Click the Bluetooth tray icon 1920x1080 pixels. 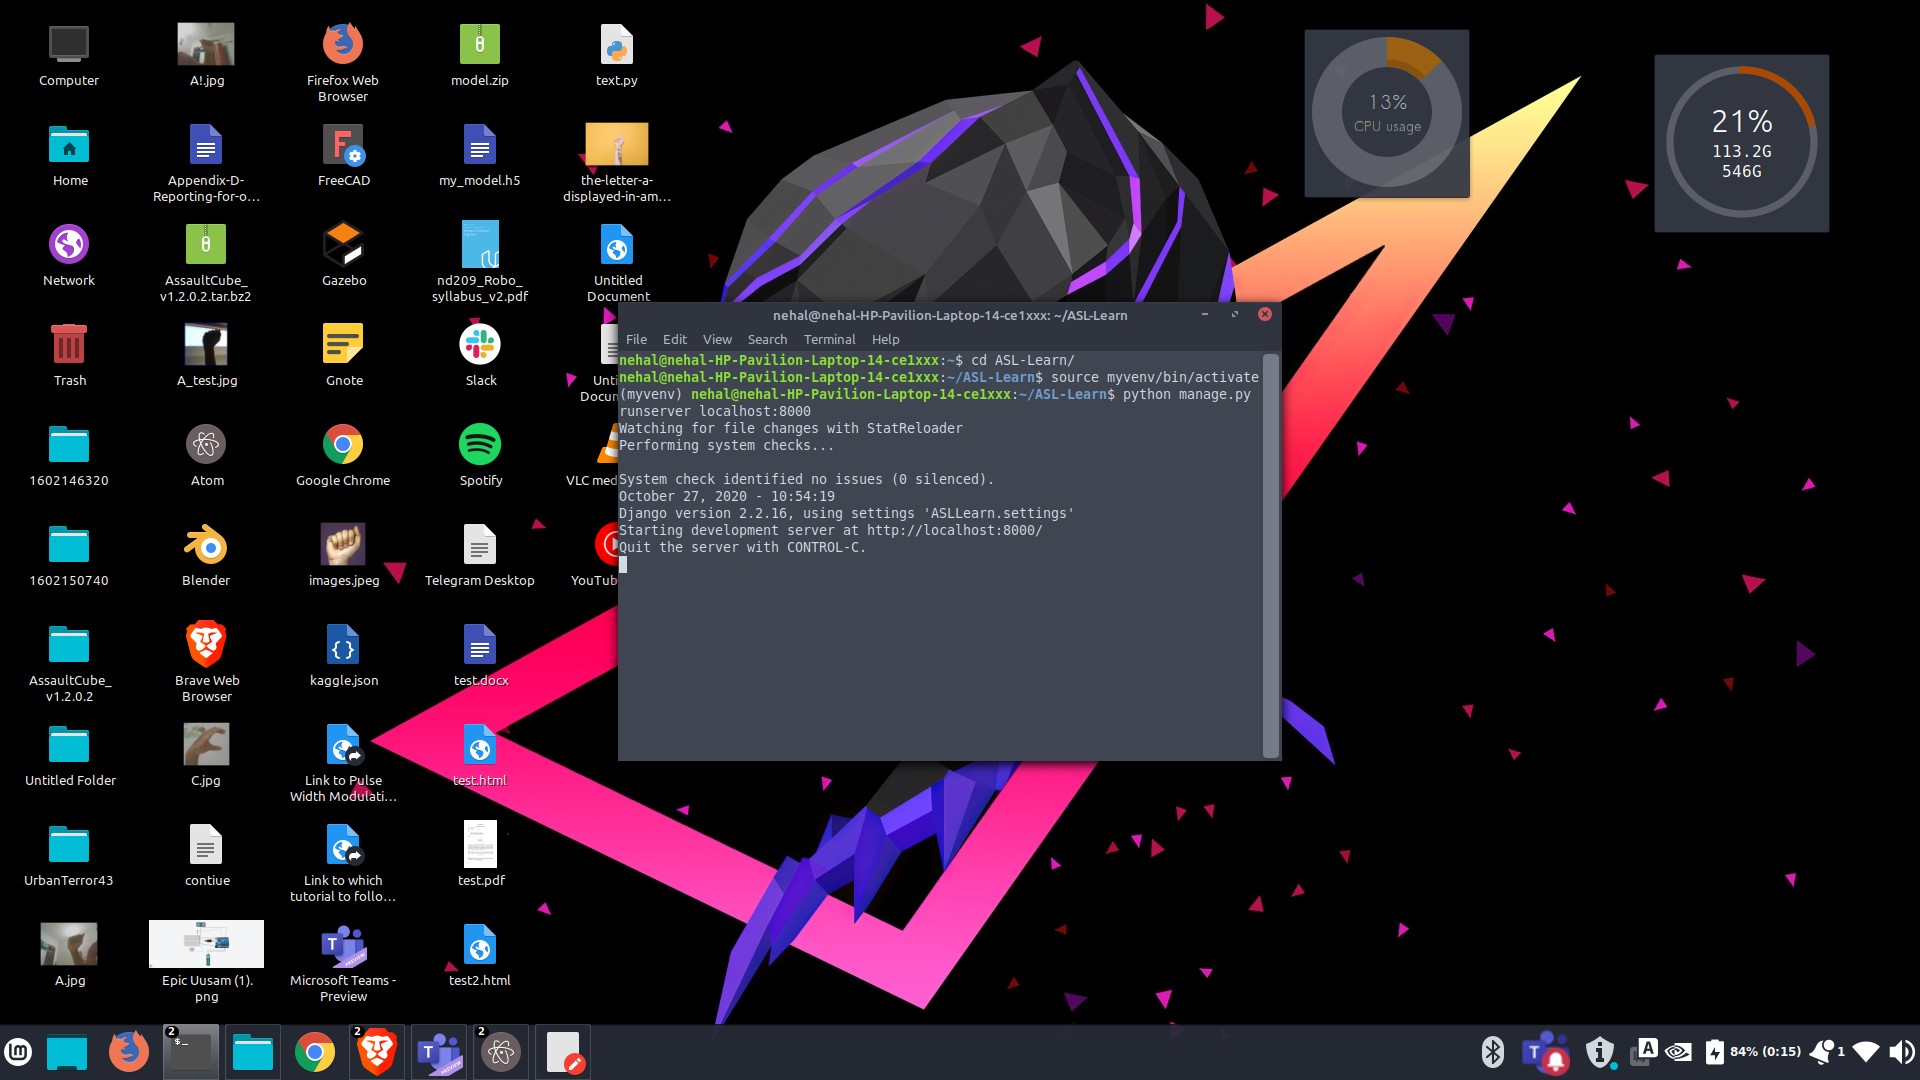pyautogui.click(x=1492, y=1052)
